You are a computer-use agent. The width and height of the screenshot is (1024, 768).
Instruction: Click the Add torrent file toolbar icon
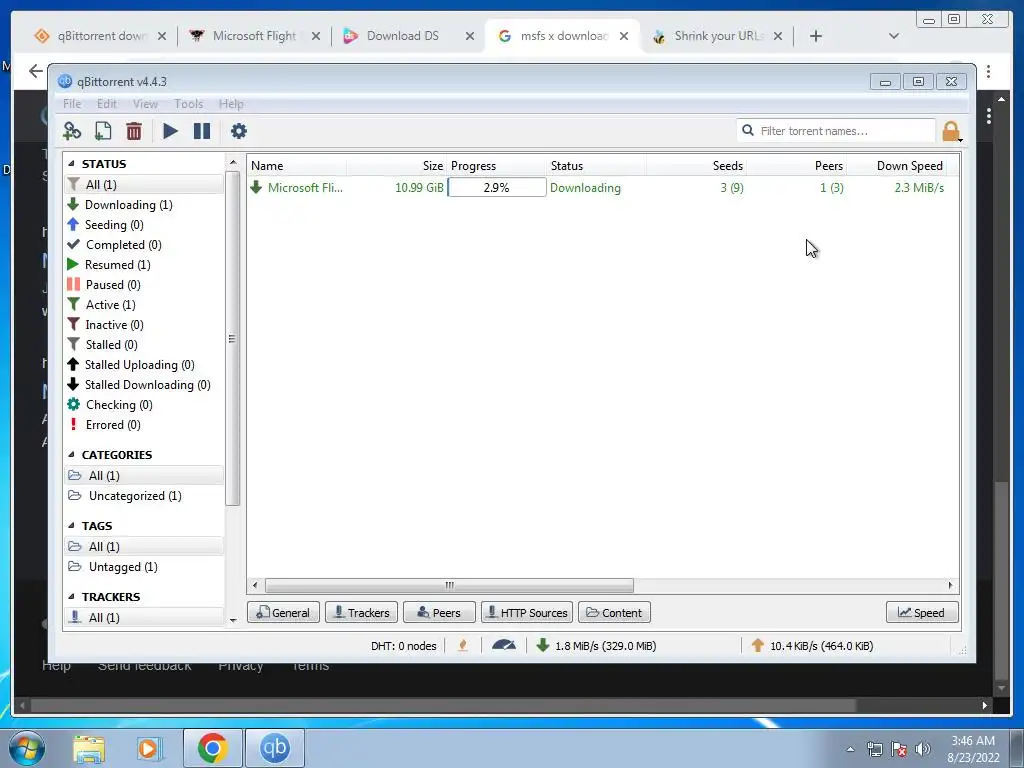point(103,131)
